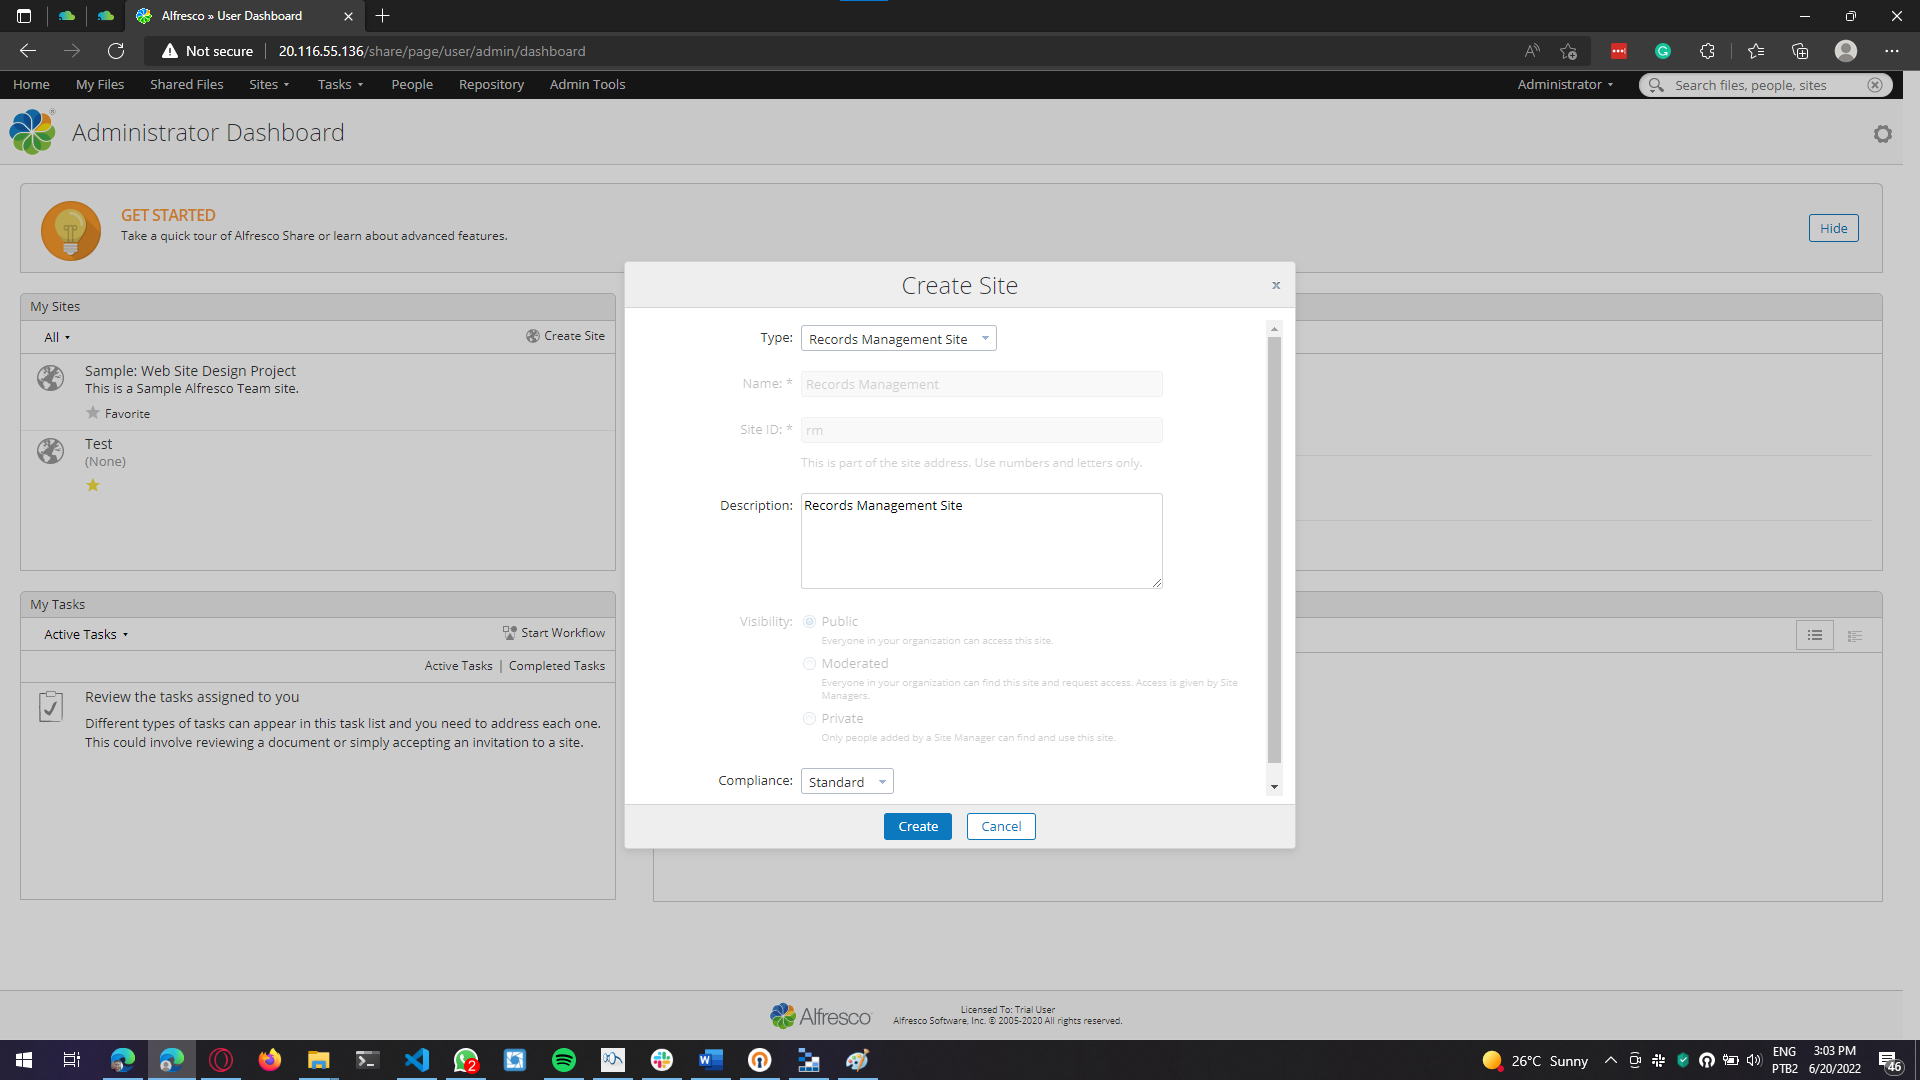Open dashboard settings gear icon
1920x1080 pixels.
[x=1882, y=134]
